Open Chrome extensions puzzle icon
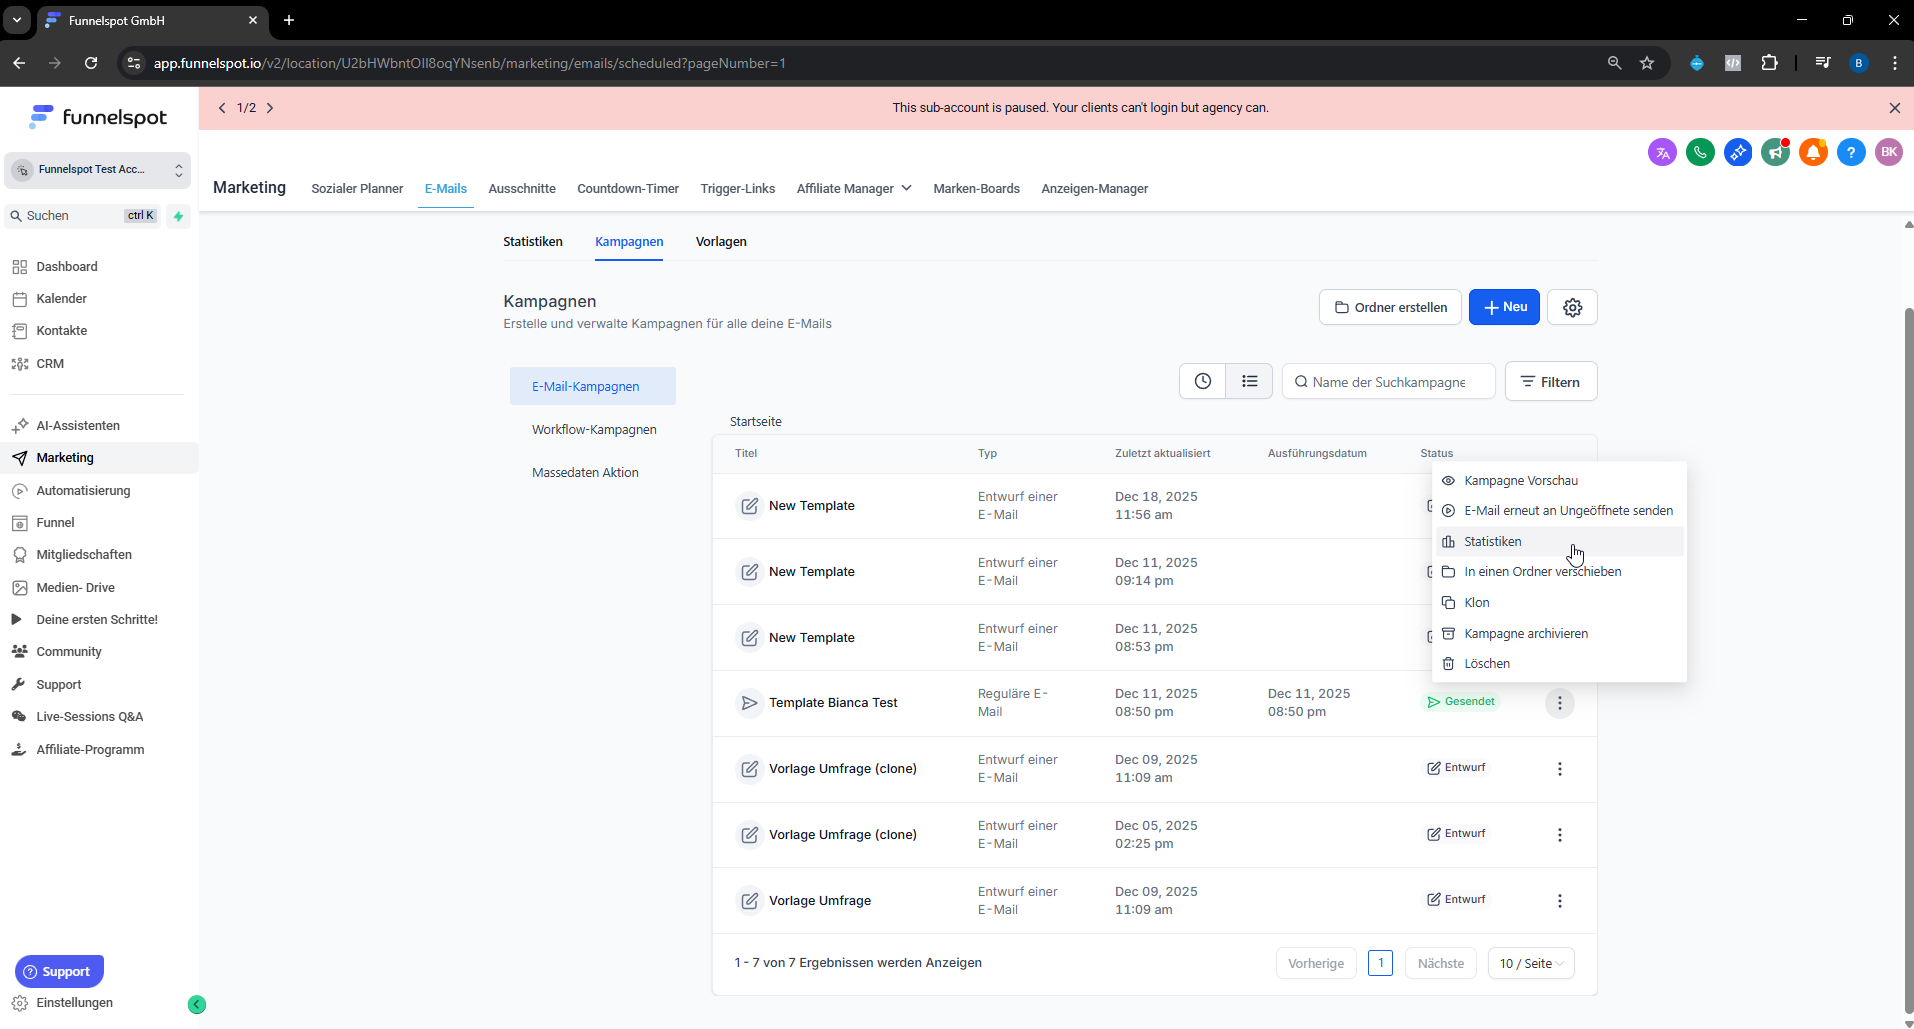 pyautogui.click(x=1769, y=63)
